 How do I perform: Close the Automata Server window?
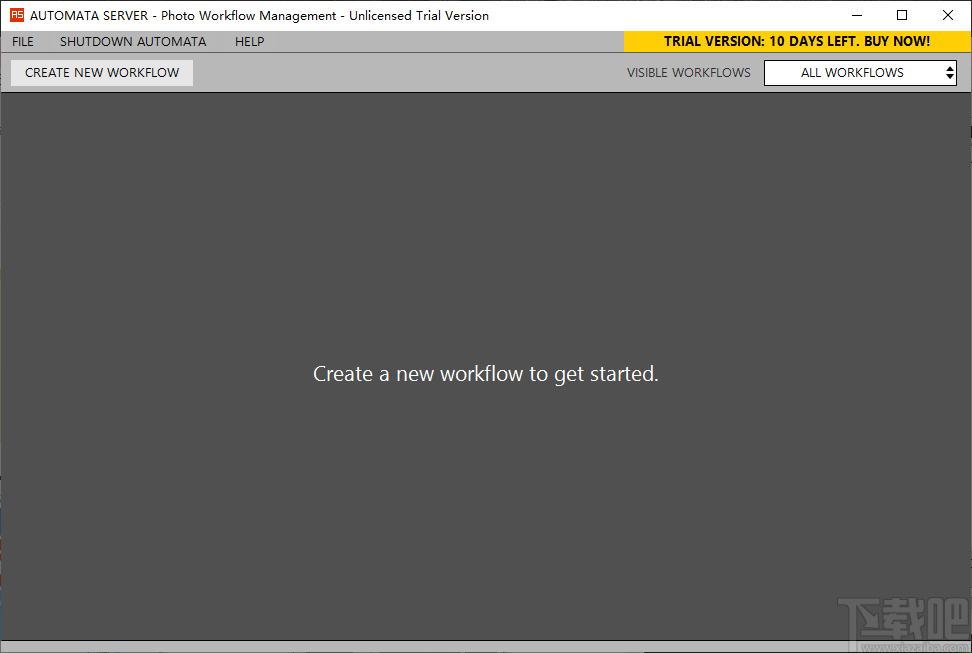[948, 16]
